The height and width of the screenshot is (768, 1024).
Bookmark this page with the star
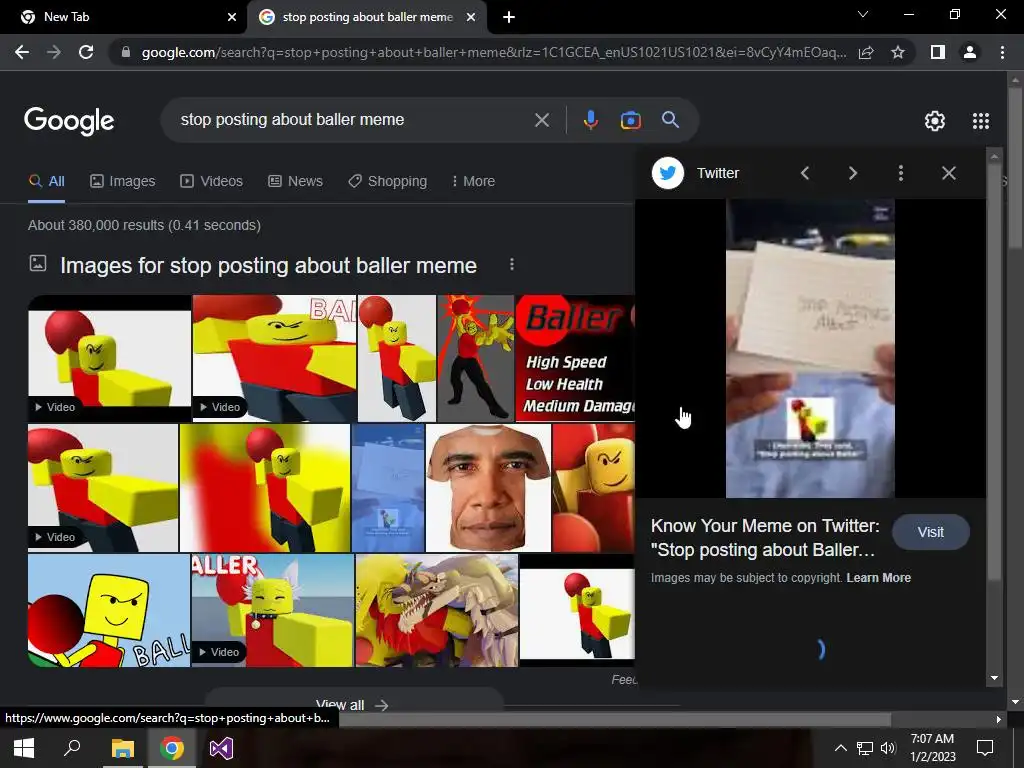click(898, 52)
